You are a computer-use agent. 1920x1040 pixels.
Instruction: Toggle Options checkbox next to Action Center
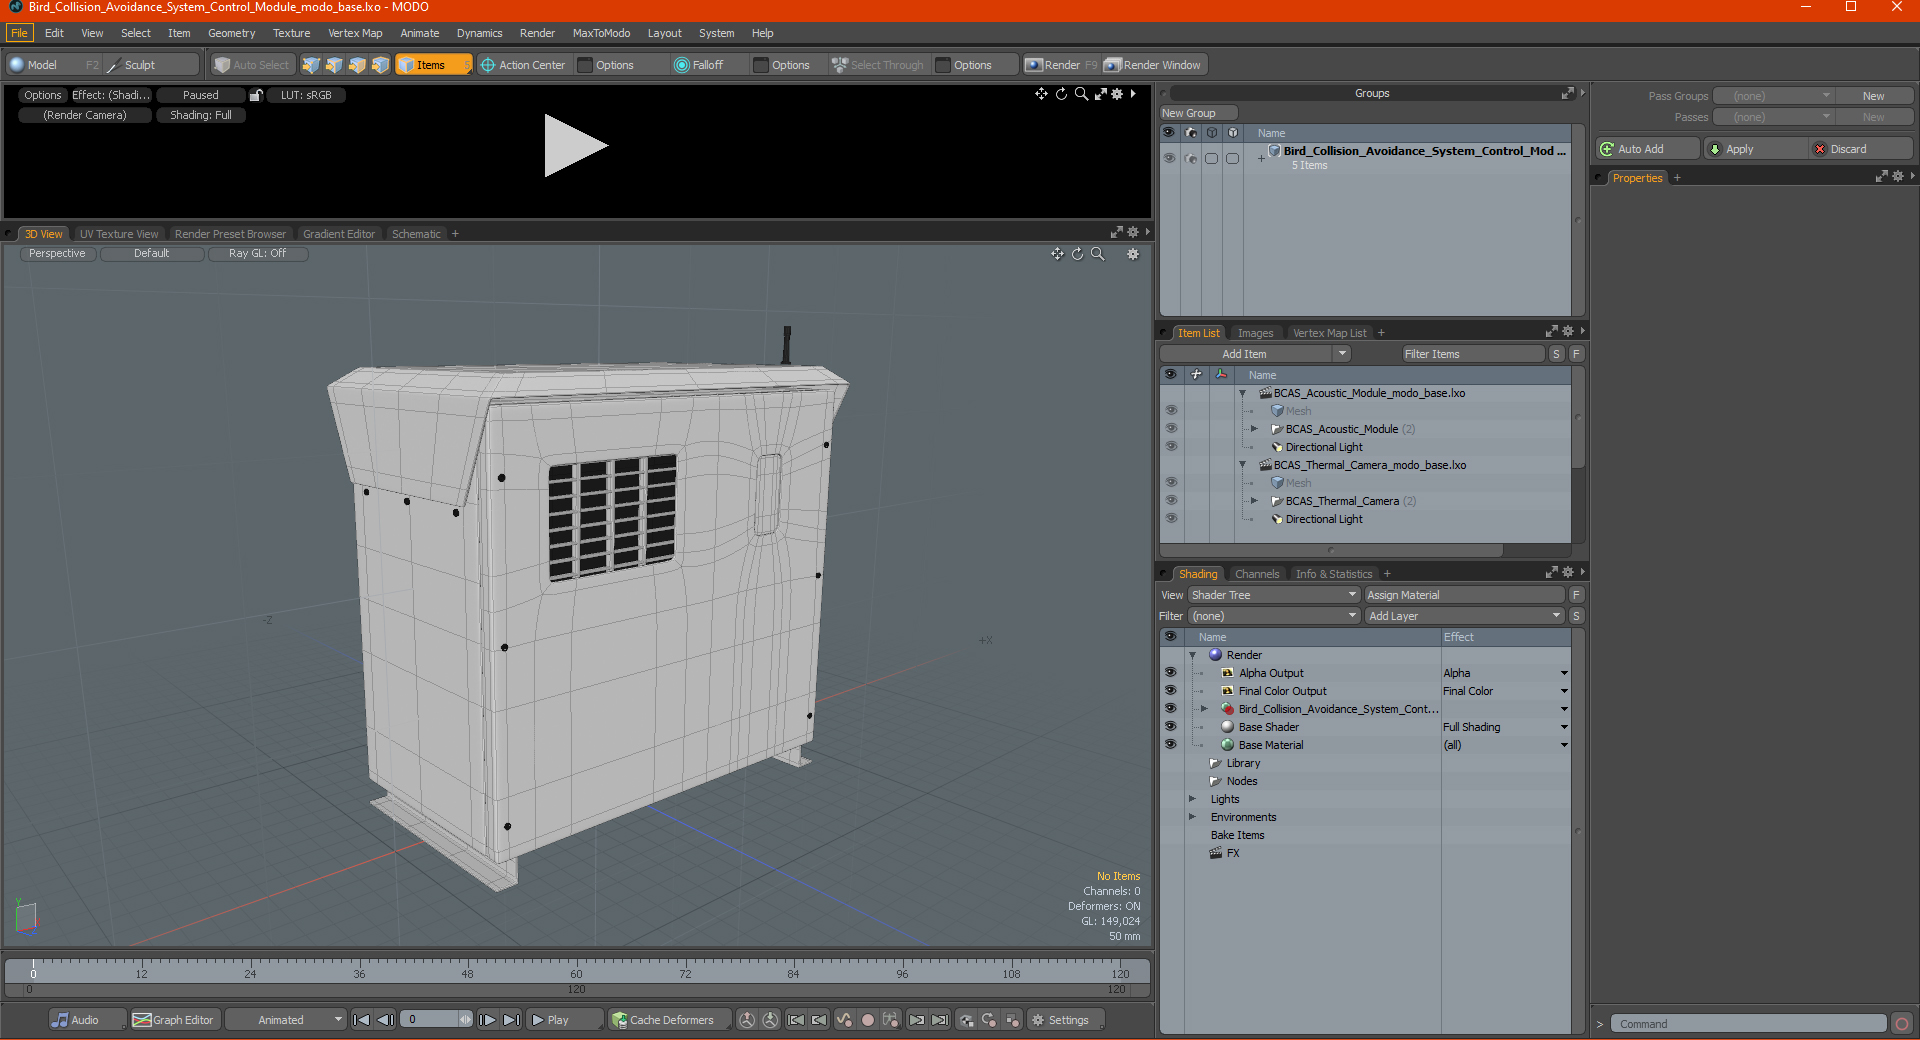(586, 65)
